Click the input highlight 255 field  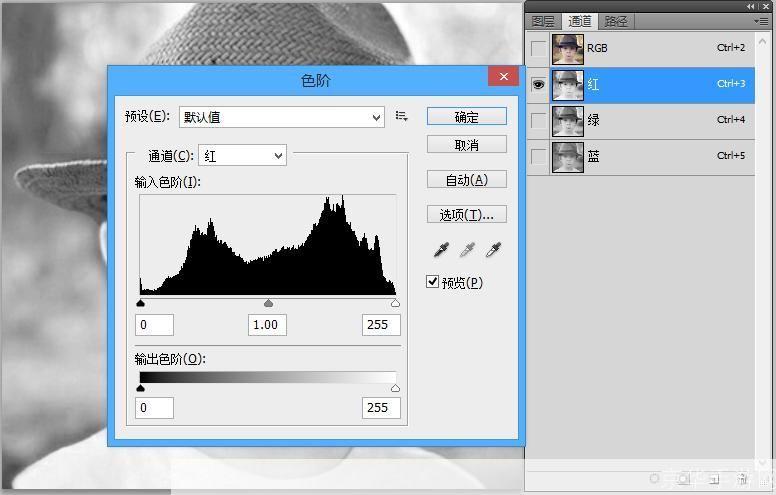381,325
